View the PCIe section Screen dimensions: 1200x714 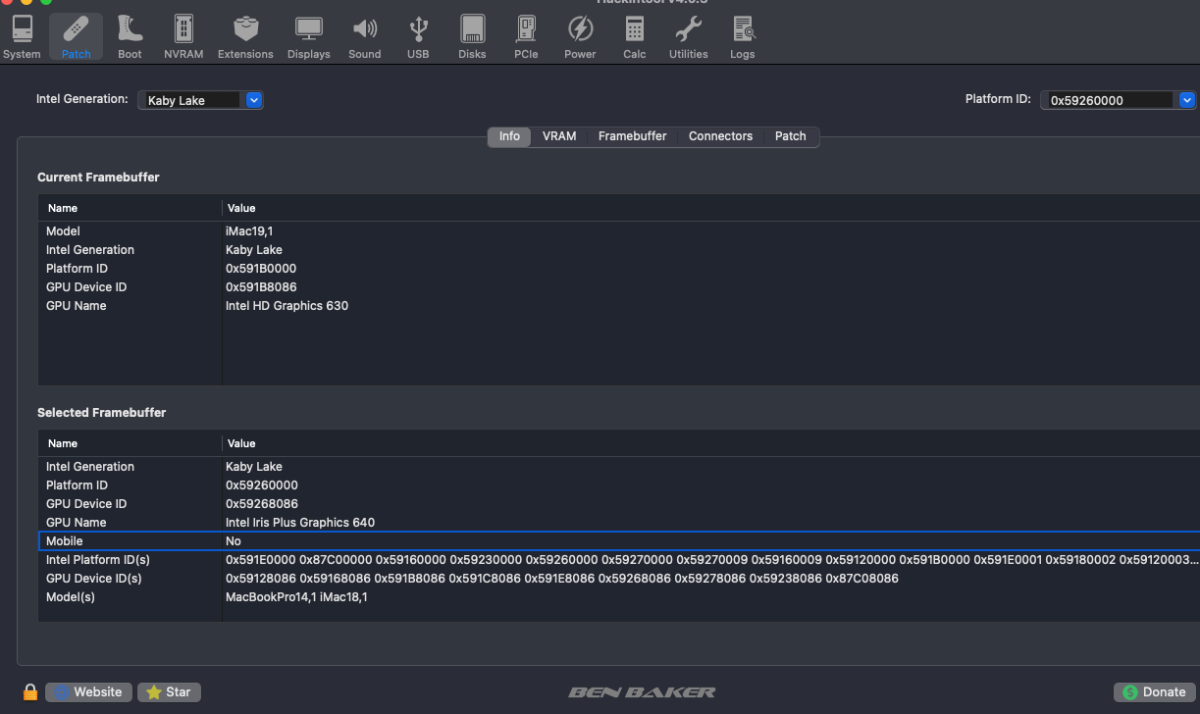click(526, 37)
